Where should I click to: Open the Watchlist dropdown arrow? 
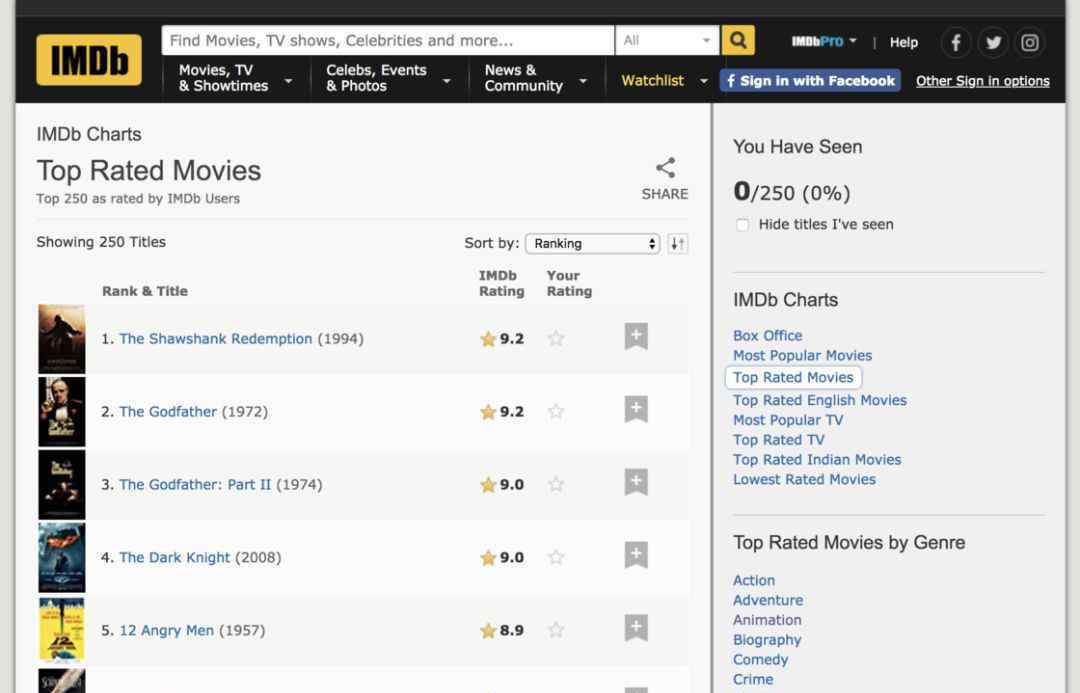(703, 81)
